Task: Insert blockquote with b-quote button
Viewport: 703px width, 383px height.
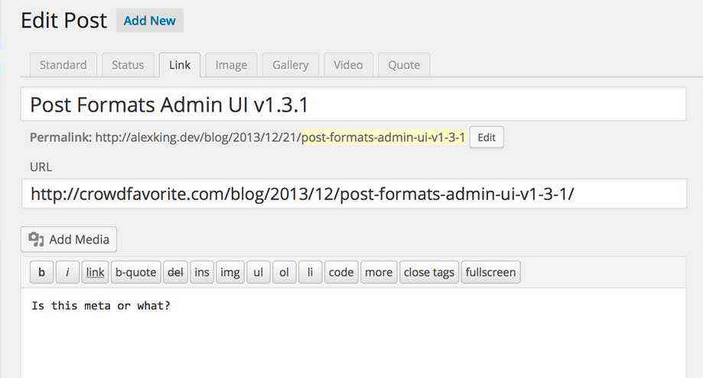Action: click(136, 272)
